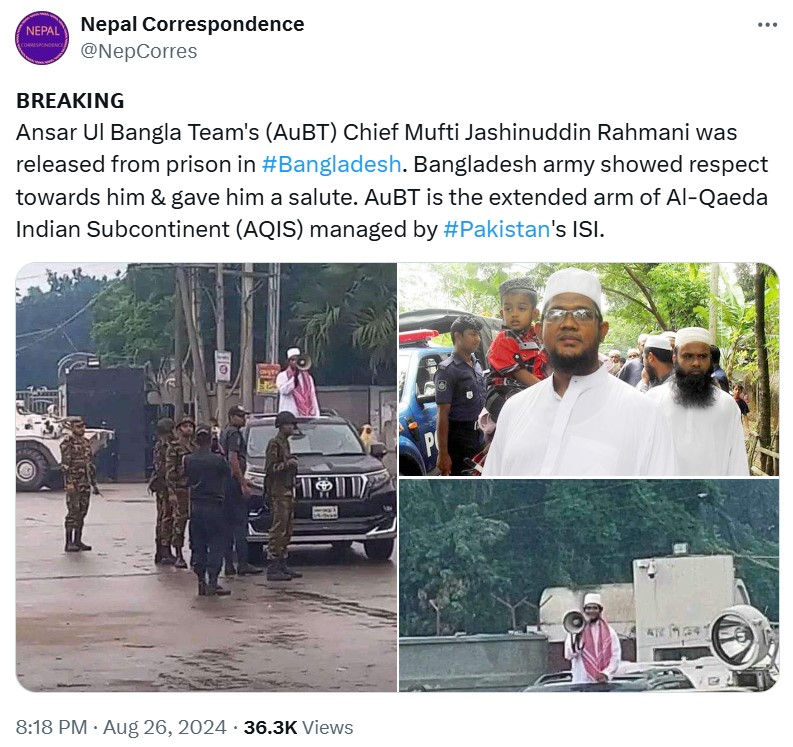Screen dimensions: 793x747
Task: Open the photo of the man holding a megaphone
Action: (589, 585)
